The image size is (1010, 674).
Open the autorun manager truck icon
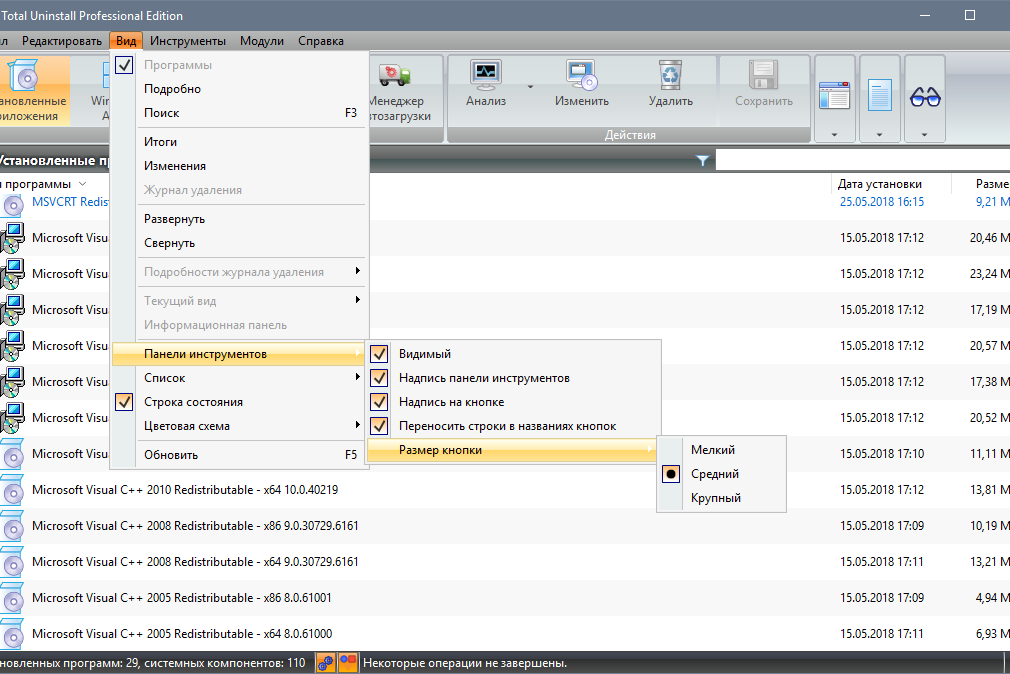coord(395,75)
